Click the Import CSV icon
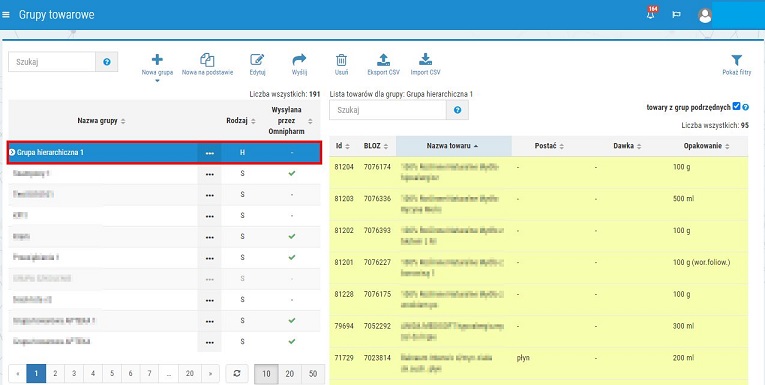This screenshot has height=385, width=765. coord(425,60)
